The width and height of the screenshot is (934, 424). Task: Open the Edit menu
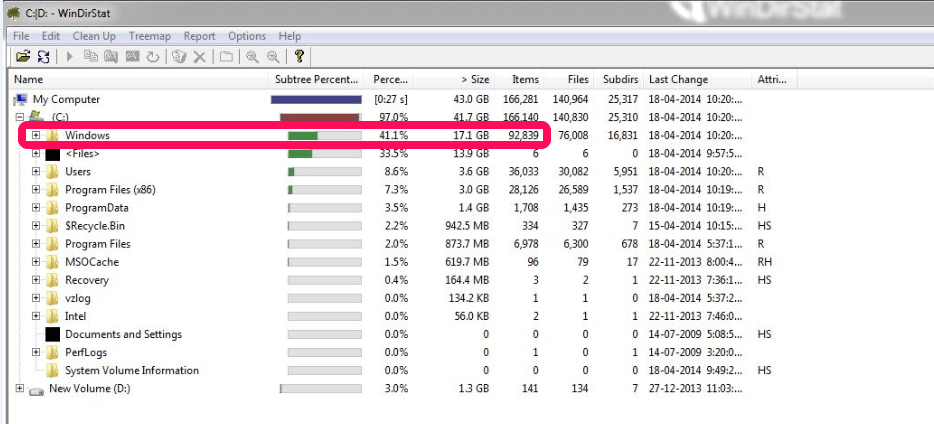[51, 36]
